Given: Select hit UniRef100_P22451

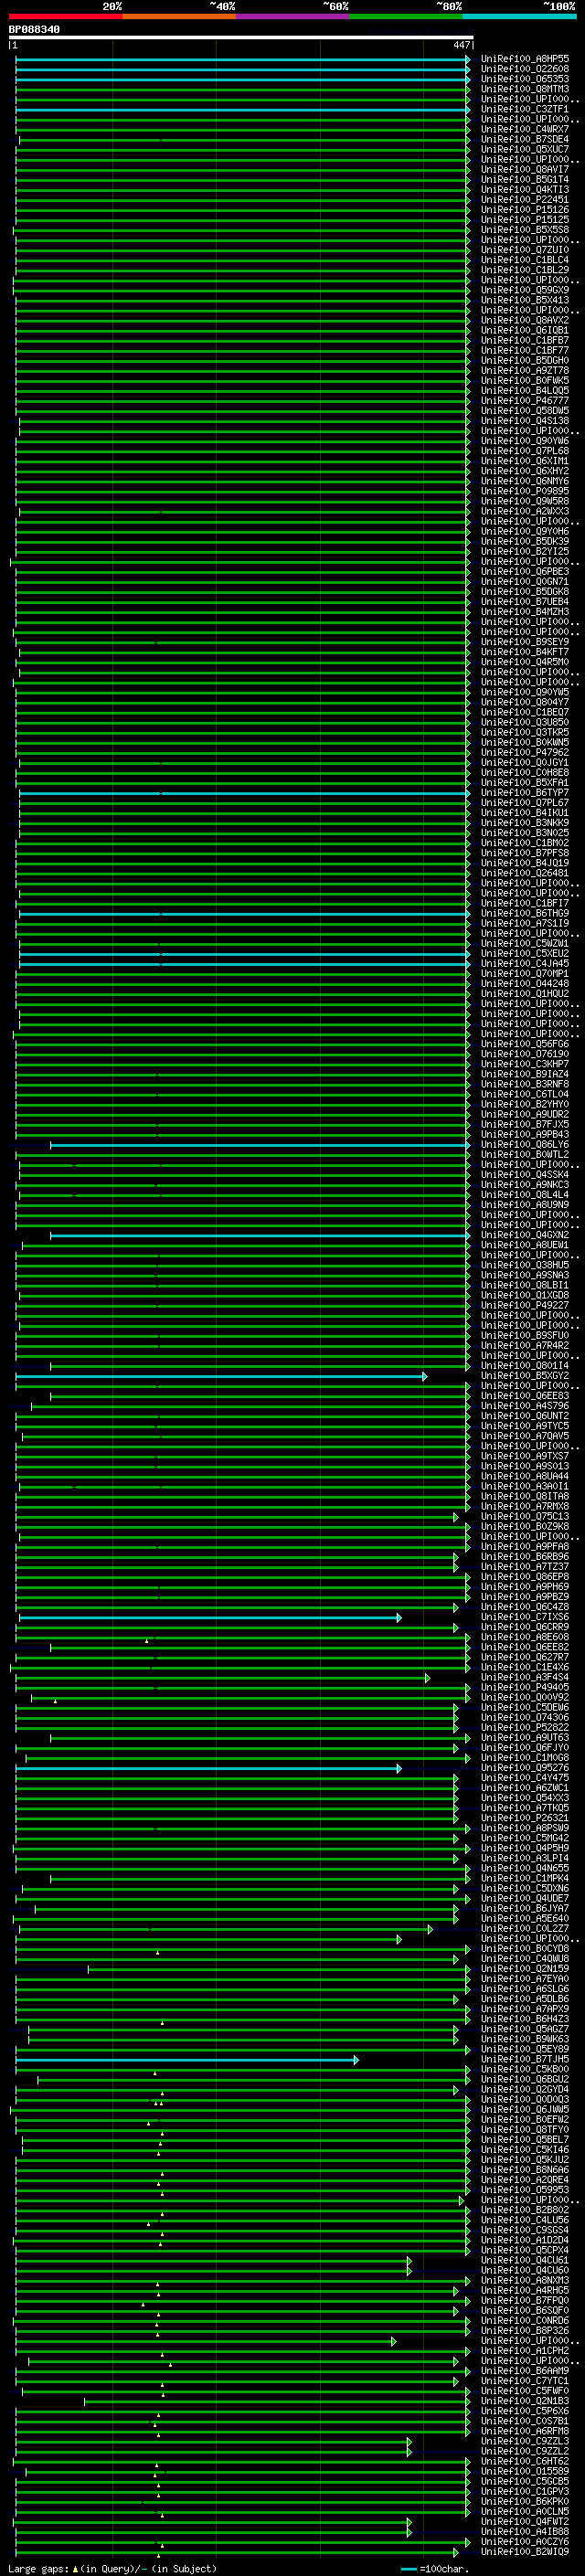Looking at the screenshot, I should pos(525,200).
